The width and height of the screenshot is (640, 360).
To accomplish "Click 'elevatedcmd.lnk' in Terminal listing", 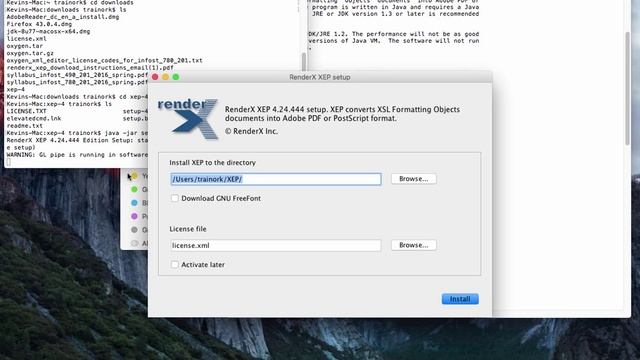I will coord(34,118).
